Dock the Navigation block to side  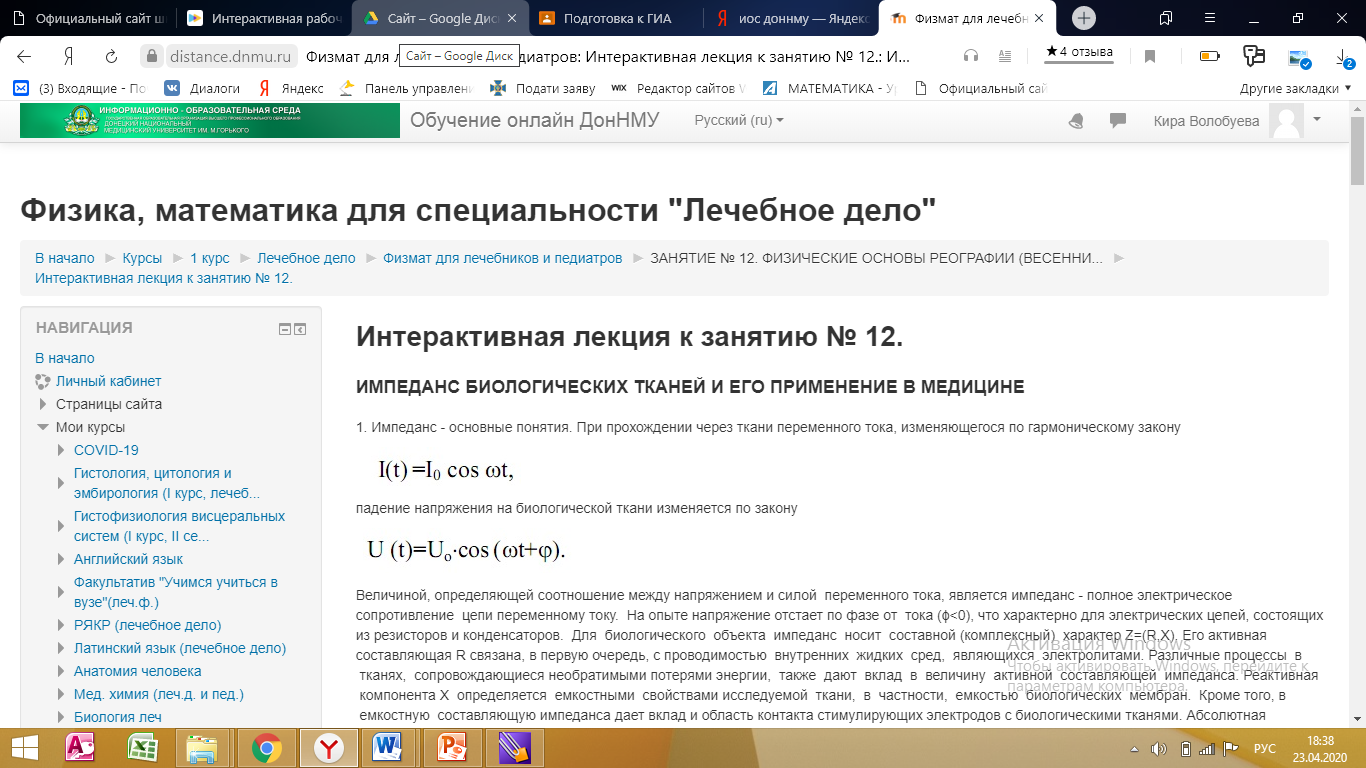pyautogui.click(x=300, y=329)
